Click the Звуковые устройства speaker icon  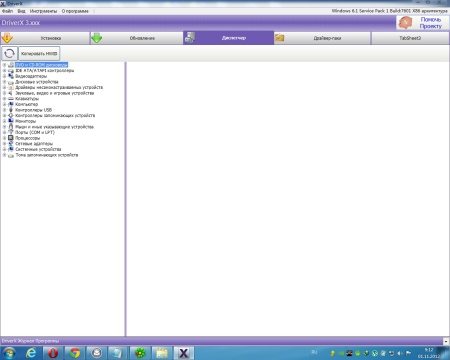click(x=11, y=93)
